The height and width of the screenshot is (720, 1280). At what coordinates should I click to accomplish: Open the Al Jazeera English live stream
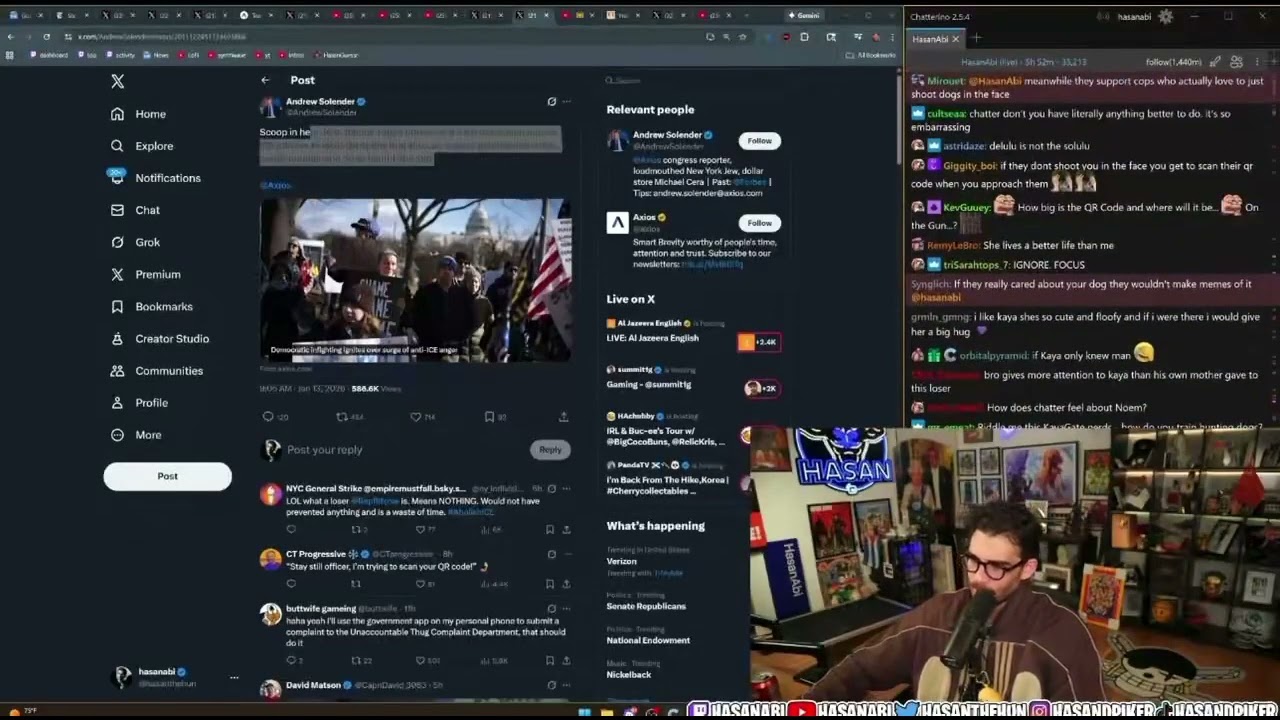[x=692, y=333]
